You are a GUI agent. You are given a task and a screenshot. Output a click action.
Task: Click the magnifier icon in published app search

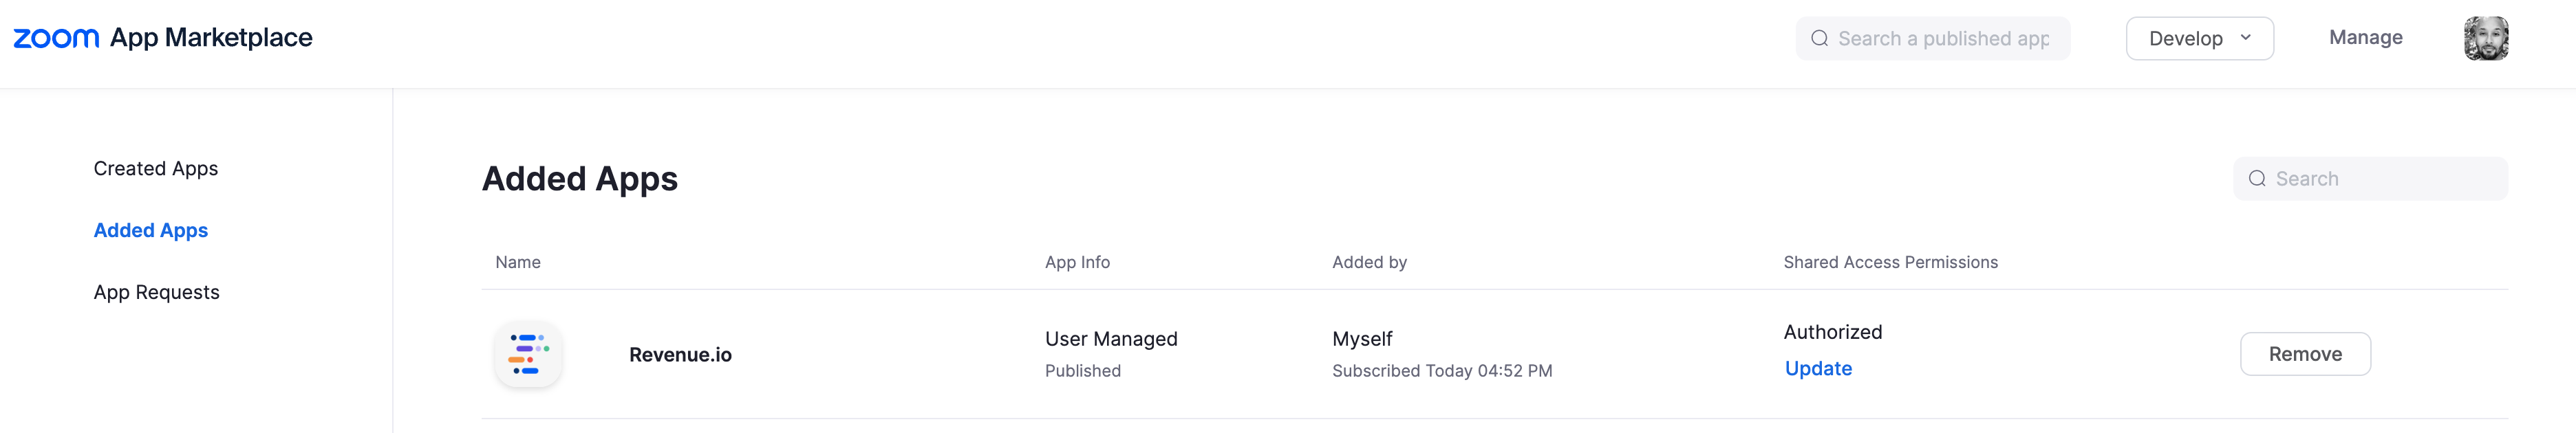(1819, 39)
